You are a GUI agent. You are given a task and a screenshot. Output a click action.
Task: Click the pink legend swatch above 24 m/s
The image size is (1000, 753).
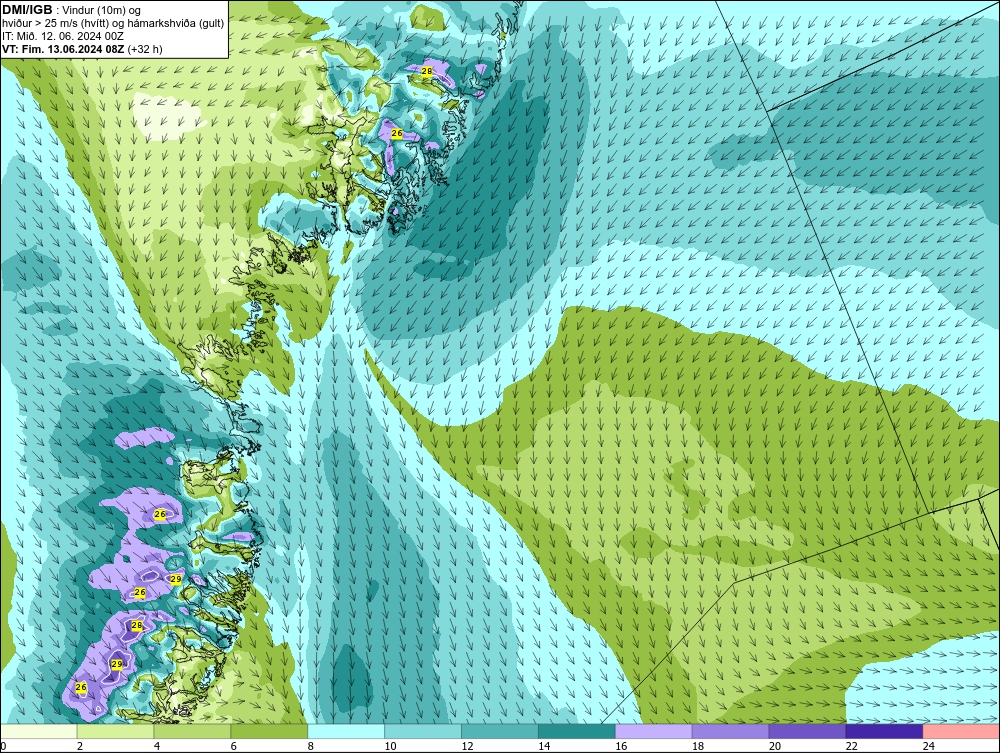click(961, 731)
